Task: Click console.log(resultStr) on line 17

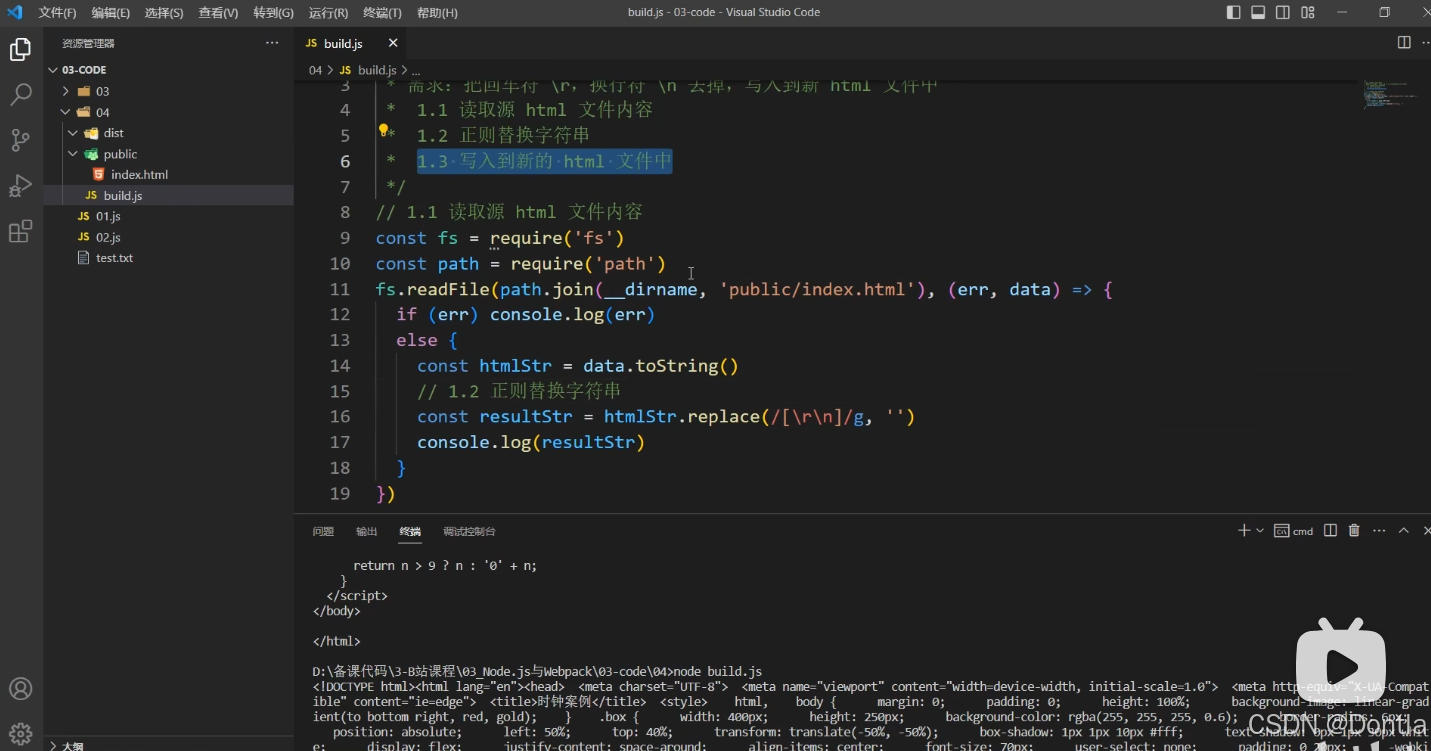Action: point(531,442)
